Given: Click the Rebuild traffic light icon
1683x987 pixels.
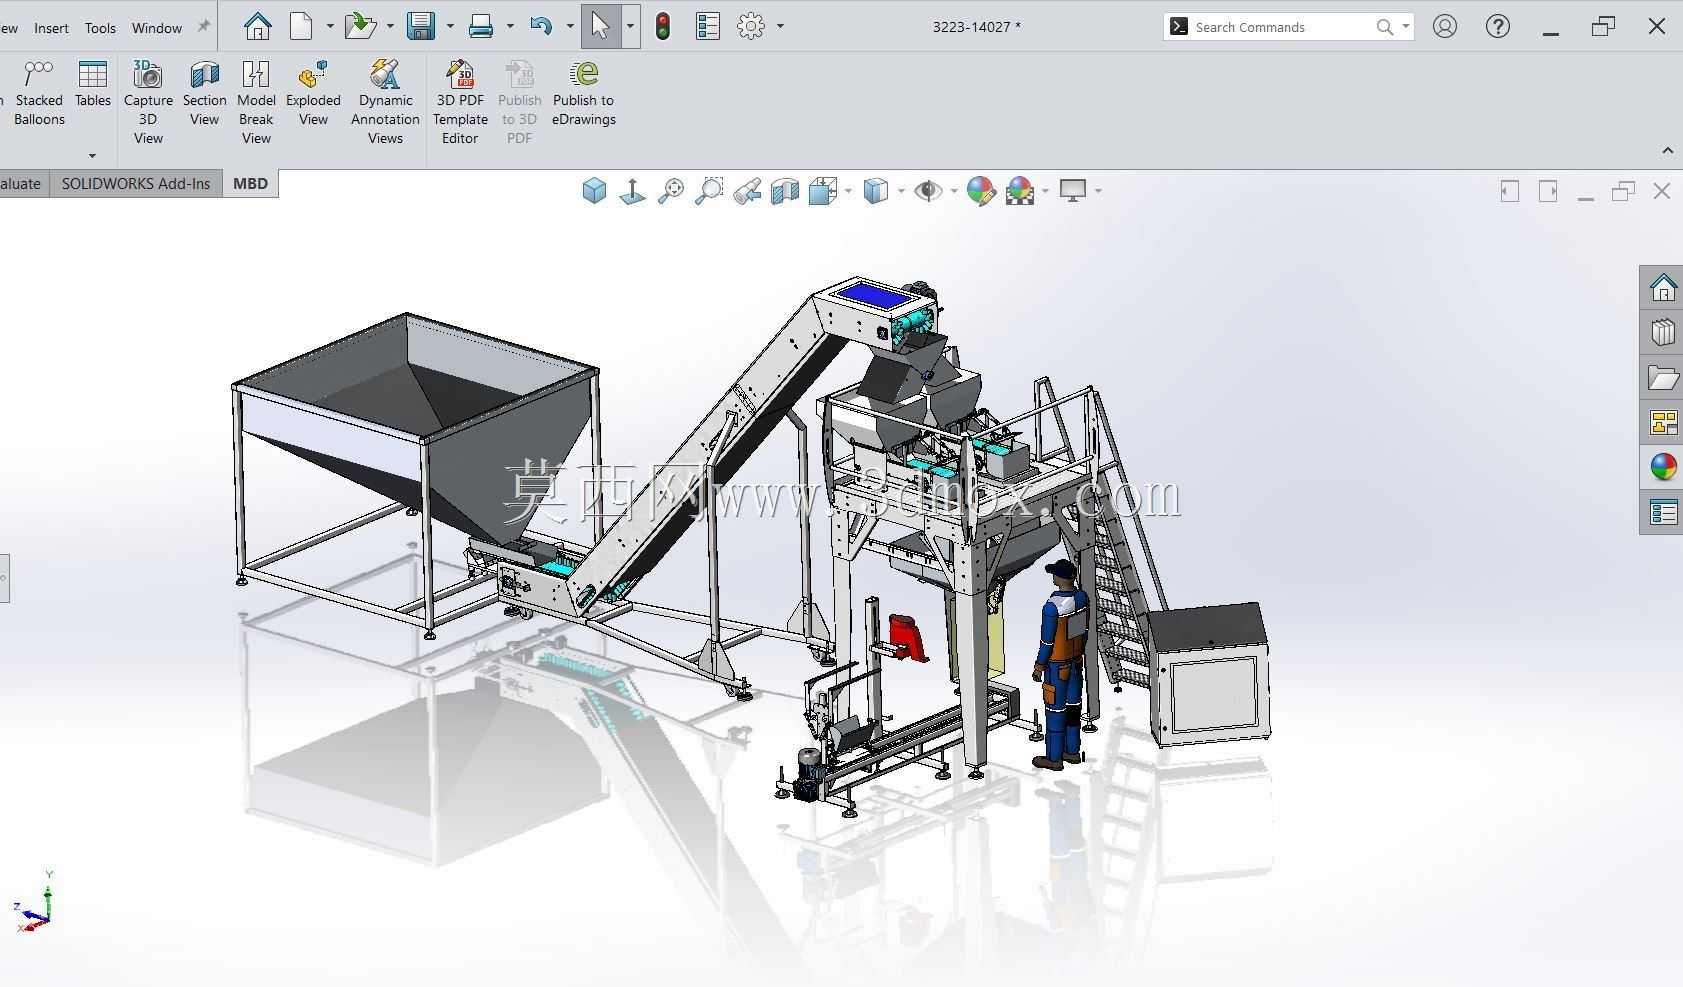Looking at the screenshot, I should click(x=662, y=26).
